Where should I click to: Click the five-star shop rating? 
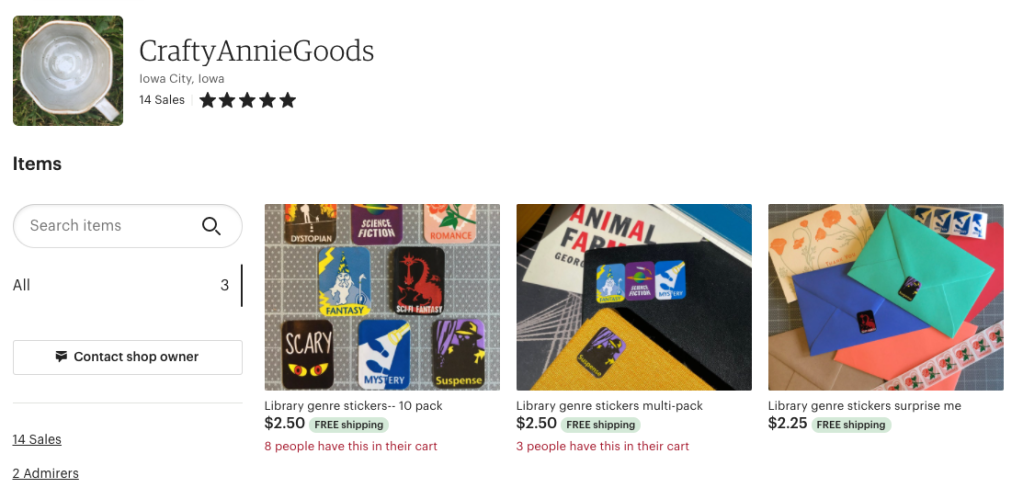(x=248, y=100)
